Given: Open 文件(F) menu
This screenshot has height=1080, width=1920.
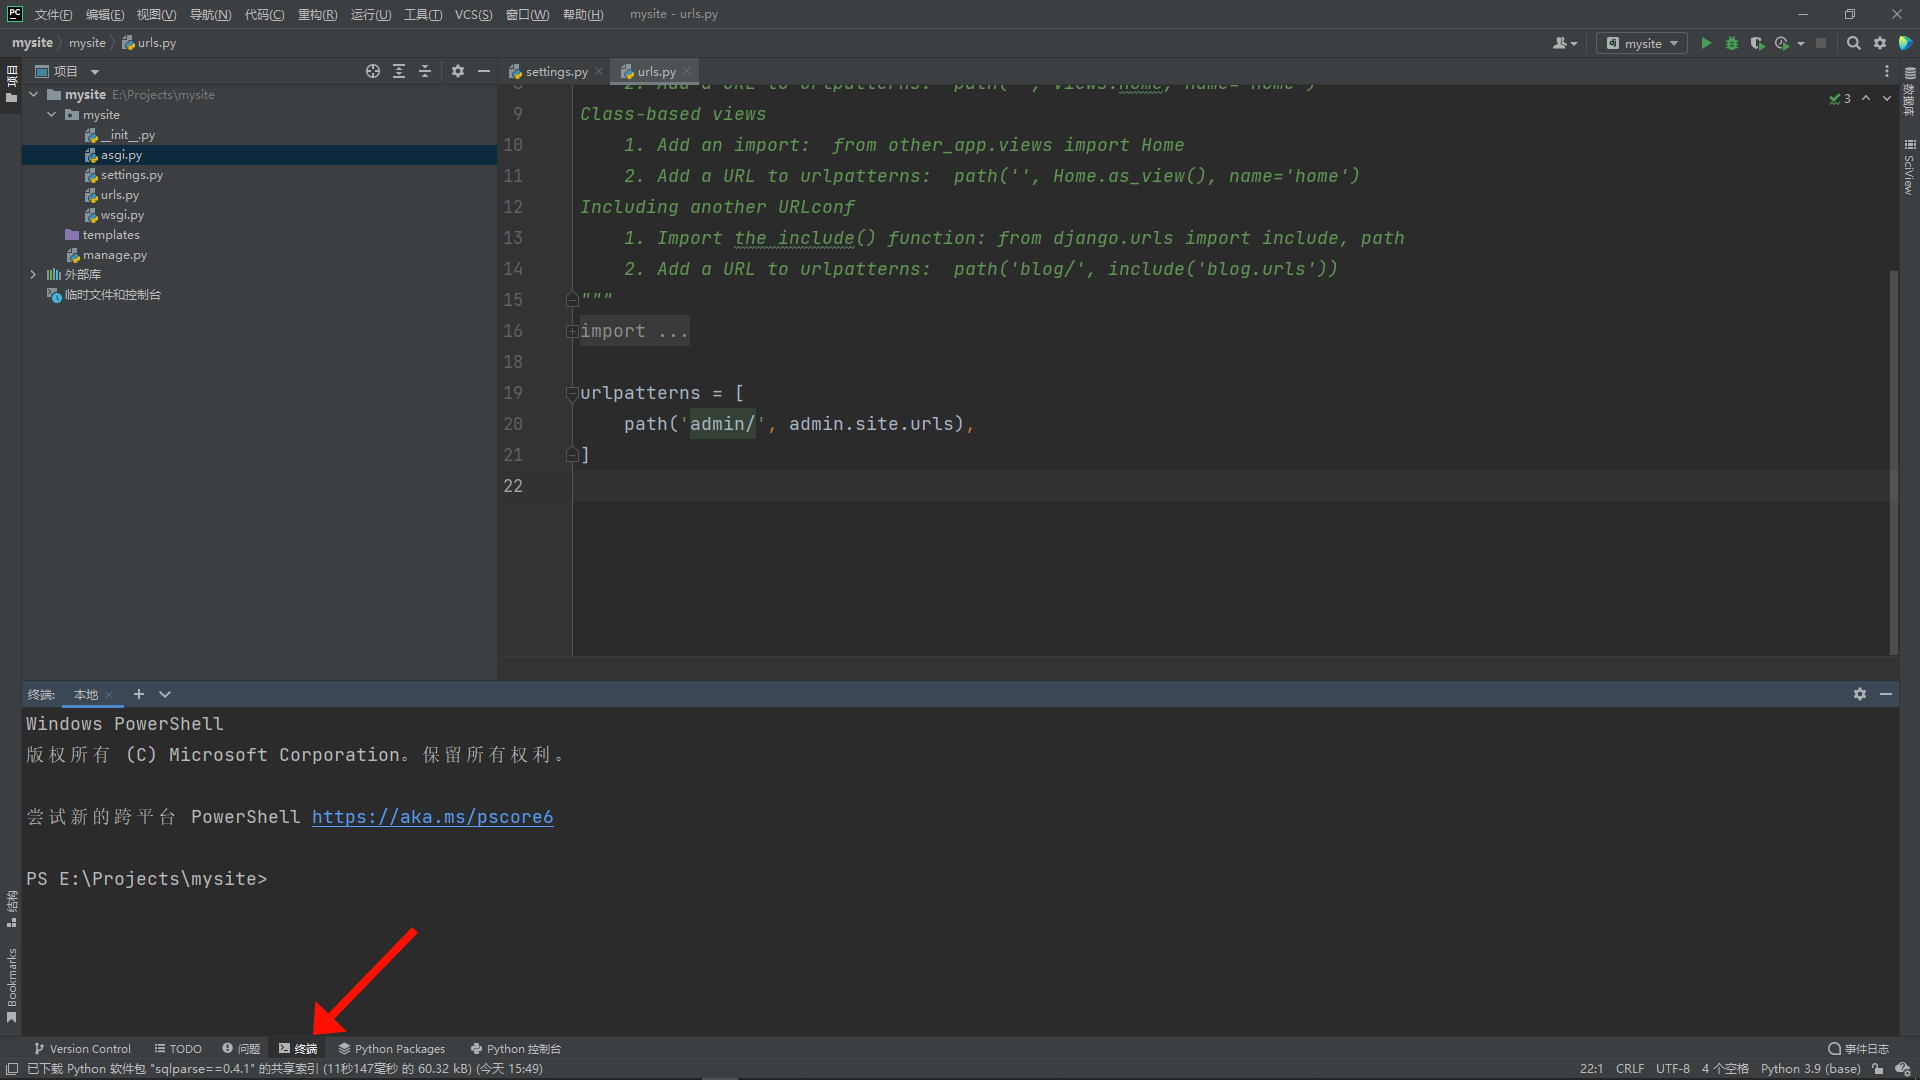Looking at the screenshot, I should coord(53,14).
